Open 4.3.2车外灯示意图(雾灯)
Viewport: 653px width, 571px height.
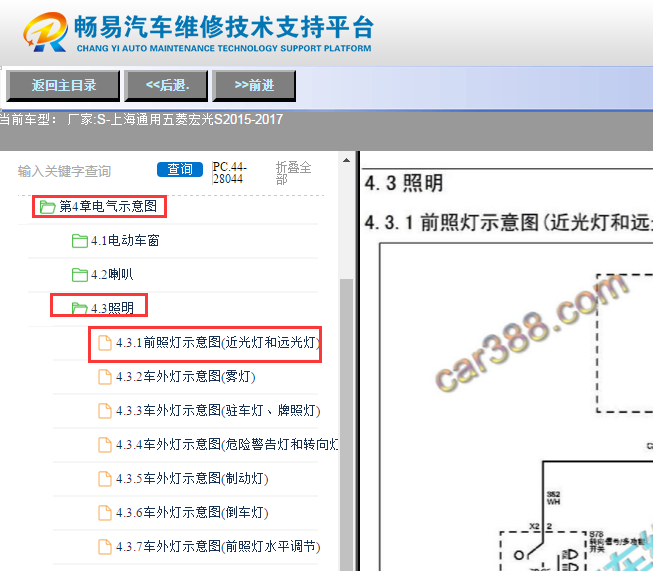185,377
